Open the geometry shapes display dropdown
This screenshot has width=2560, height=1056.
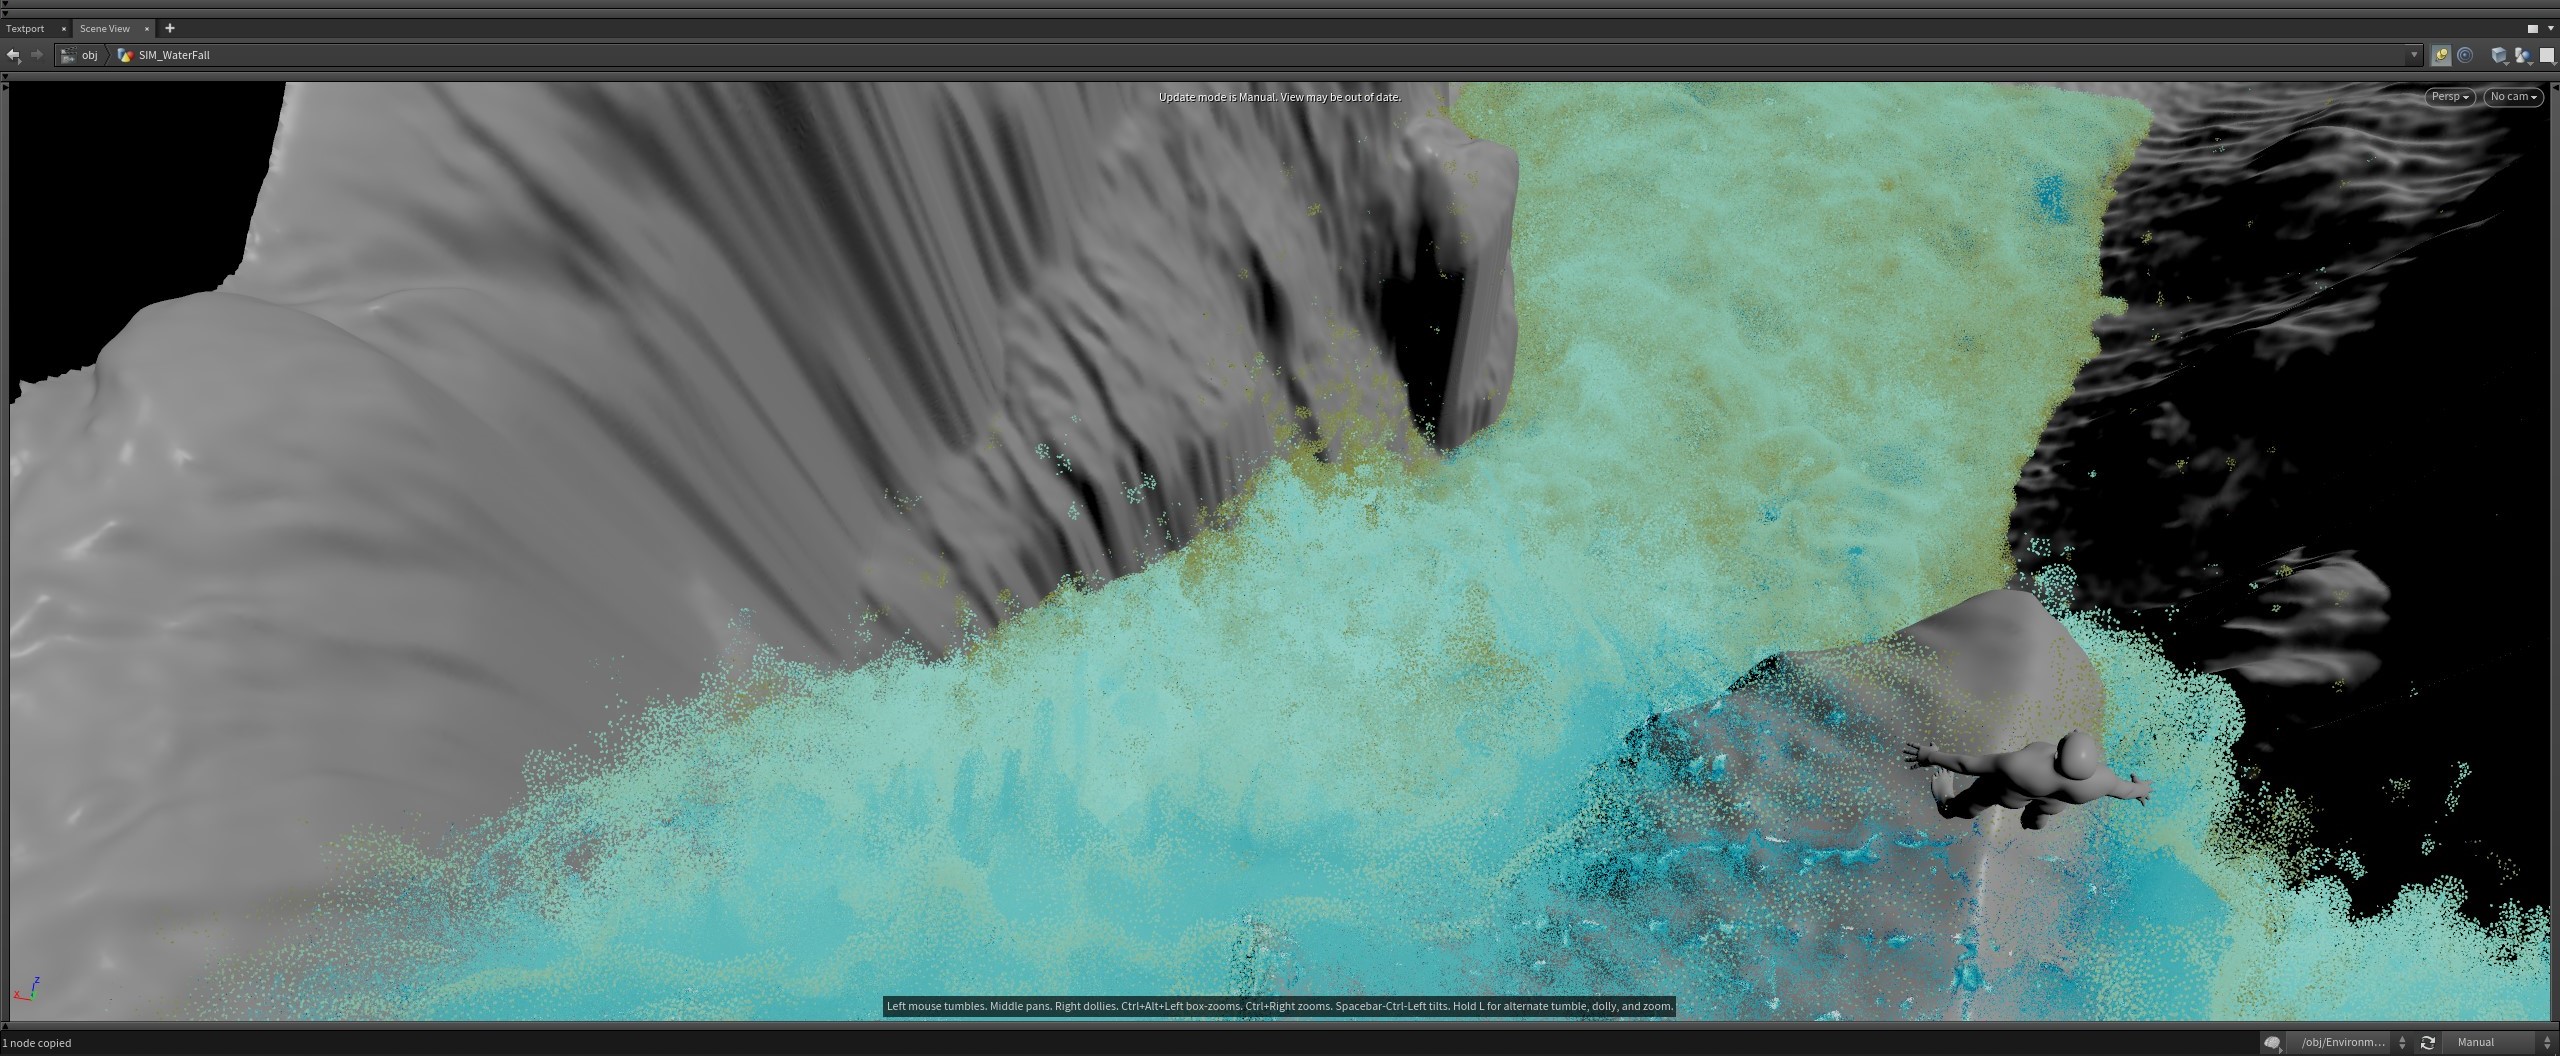2523,56
